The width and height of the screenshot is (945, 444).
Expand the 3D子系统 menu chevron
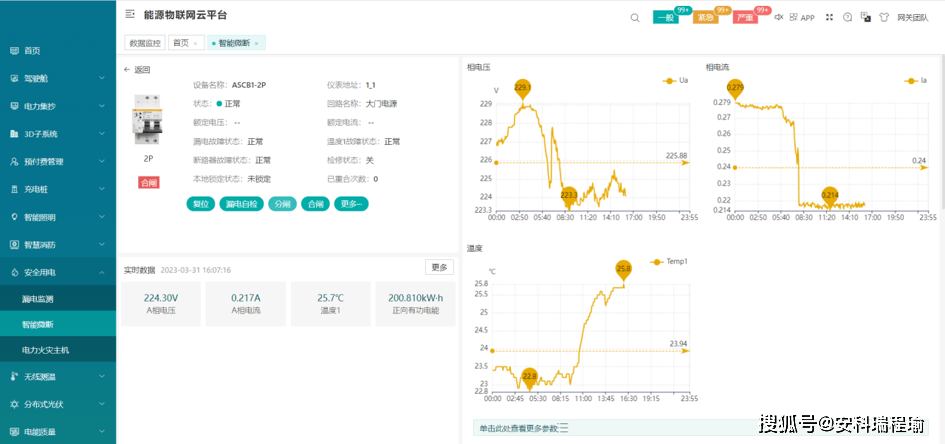[101, 134]
